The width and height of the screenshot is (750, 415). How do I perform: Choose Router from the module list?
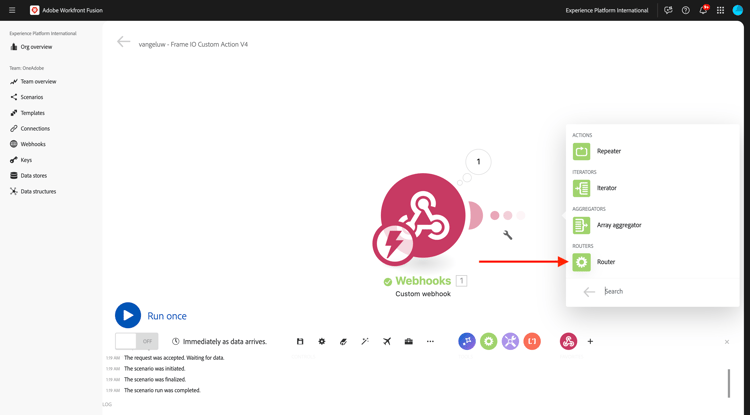652,262
